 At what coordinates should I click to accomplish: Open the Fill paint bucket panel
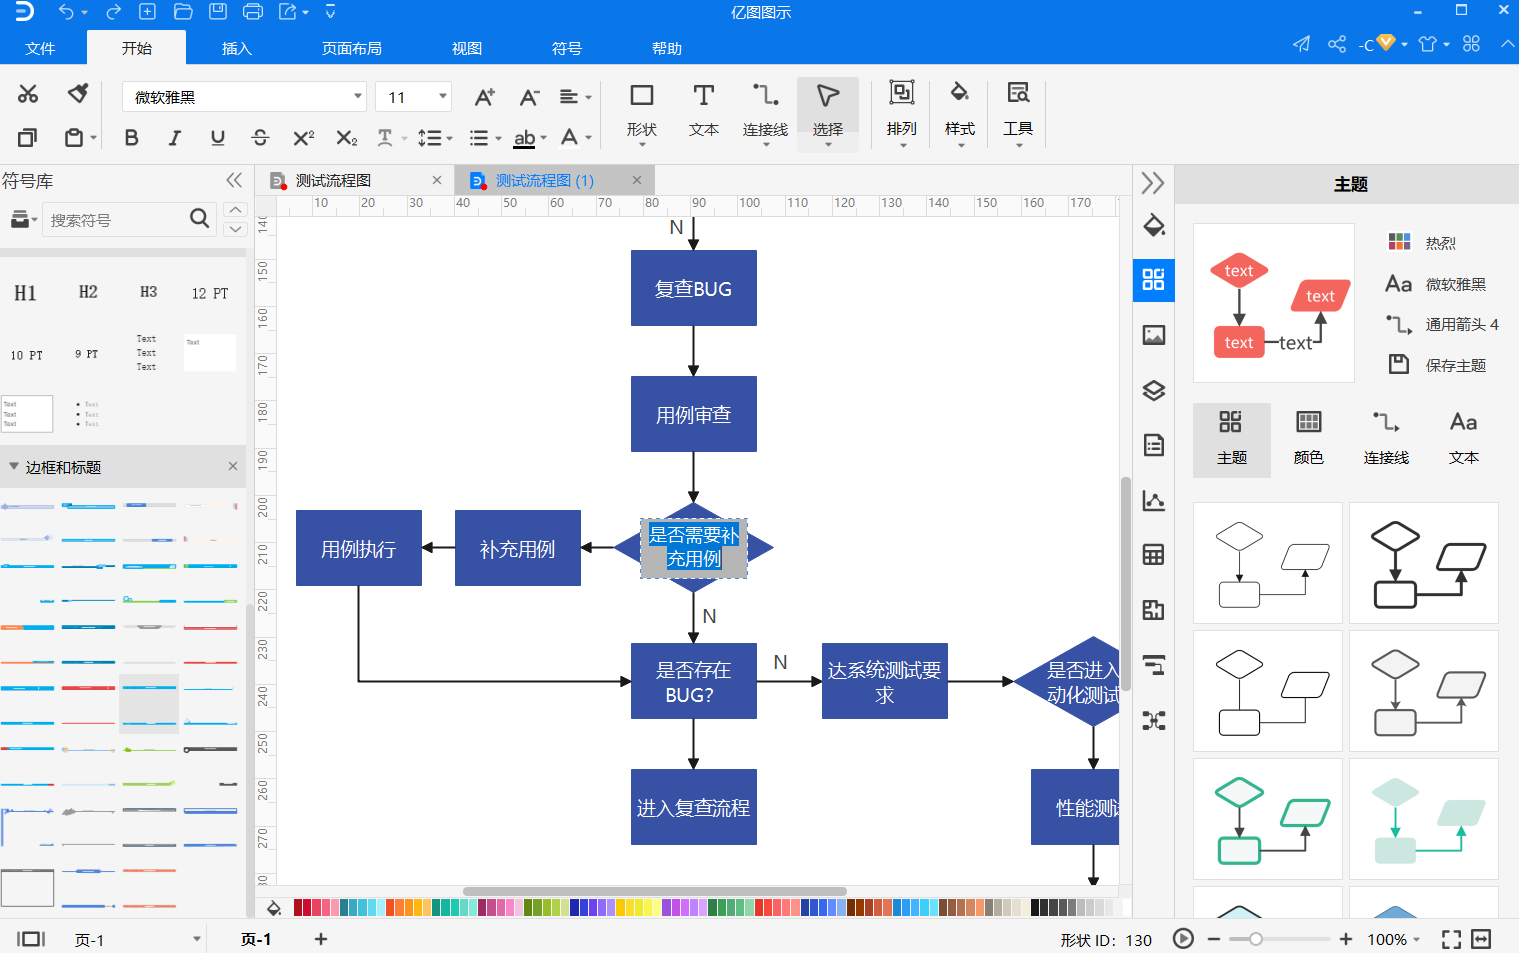1154,225
